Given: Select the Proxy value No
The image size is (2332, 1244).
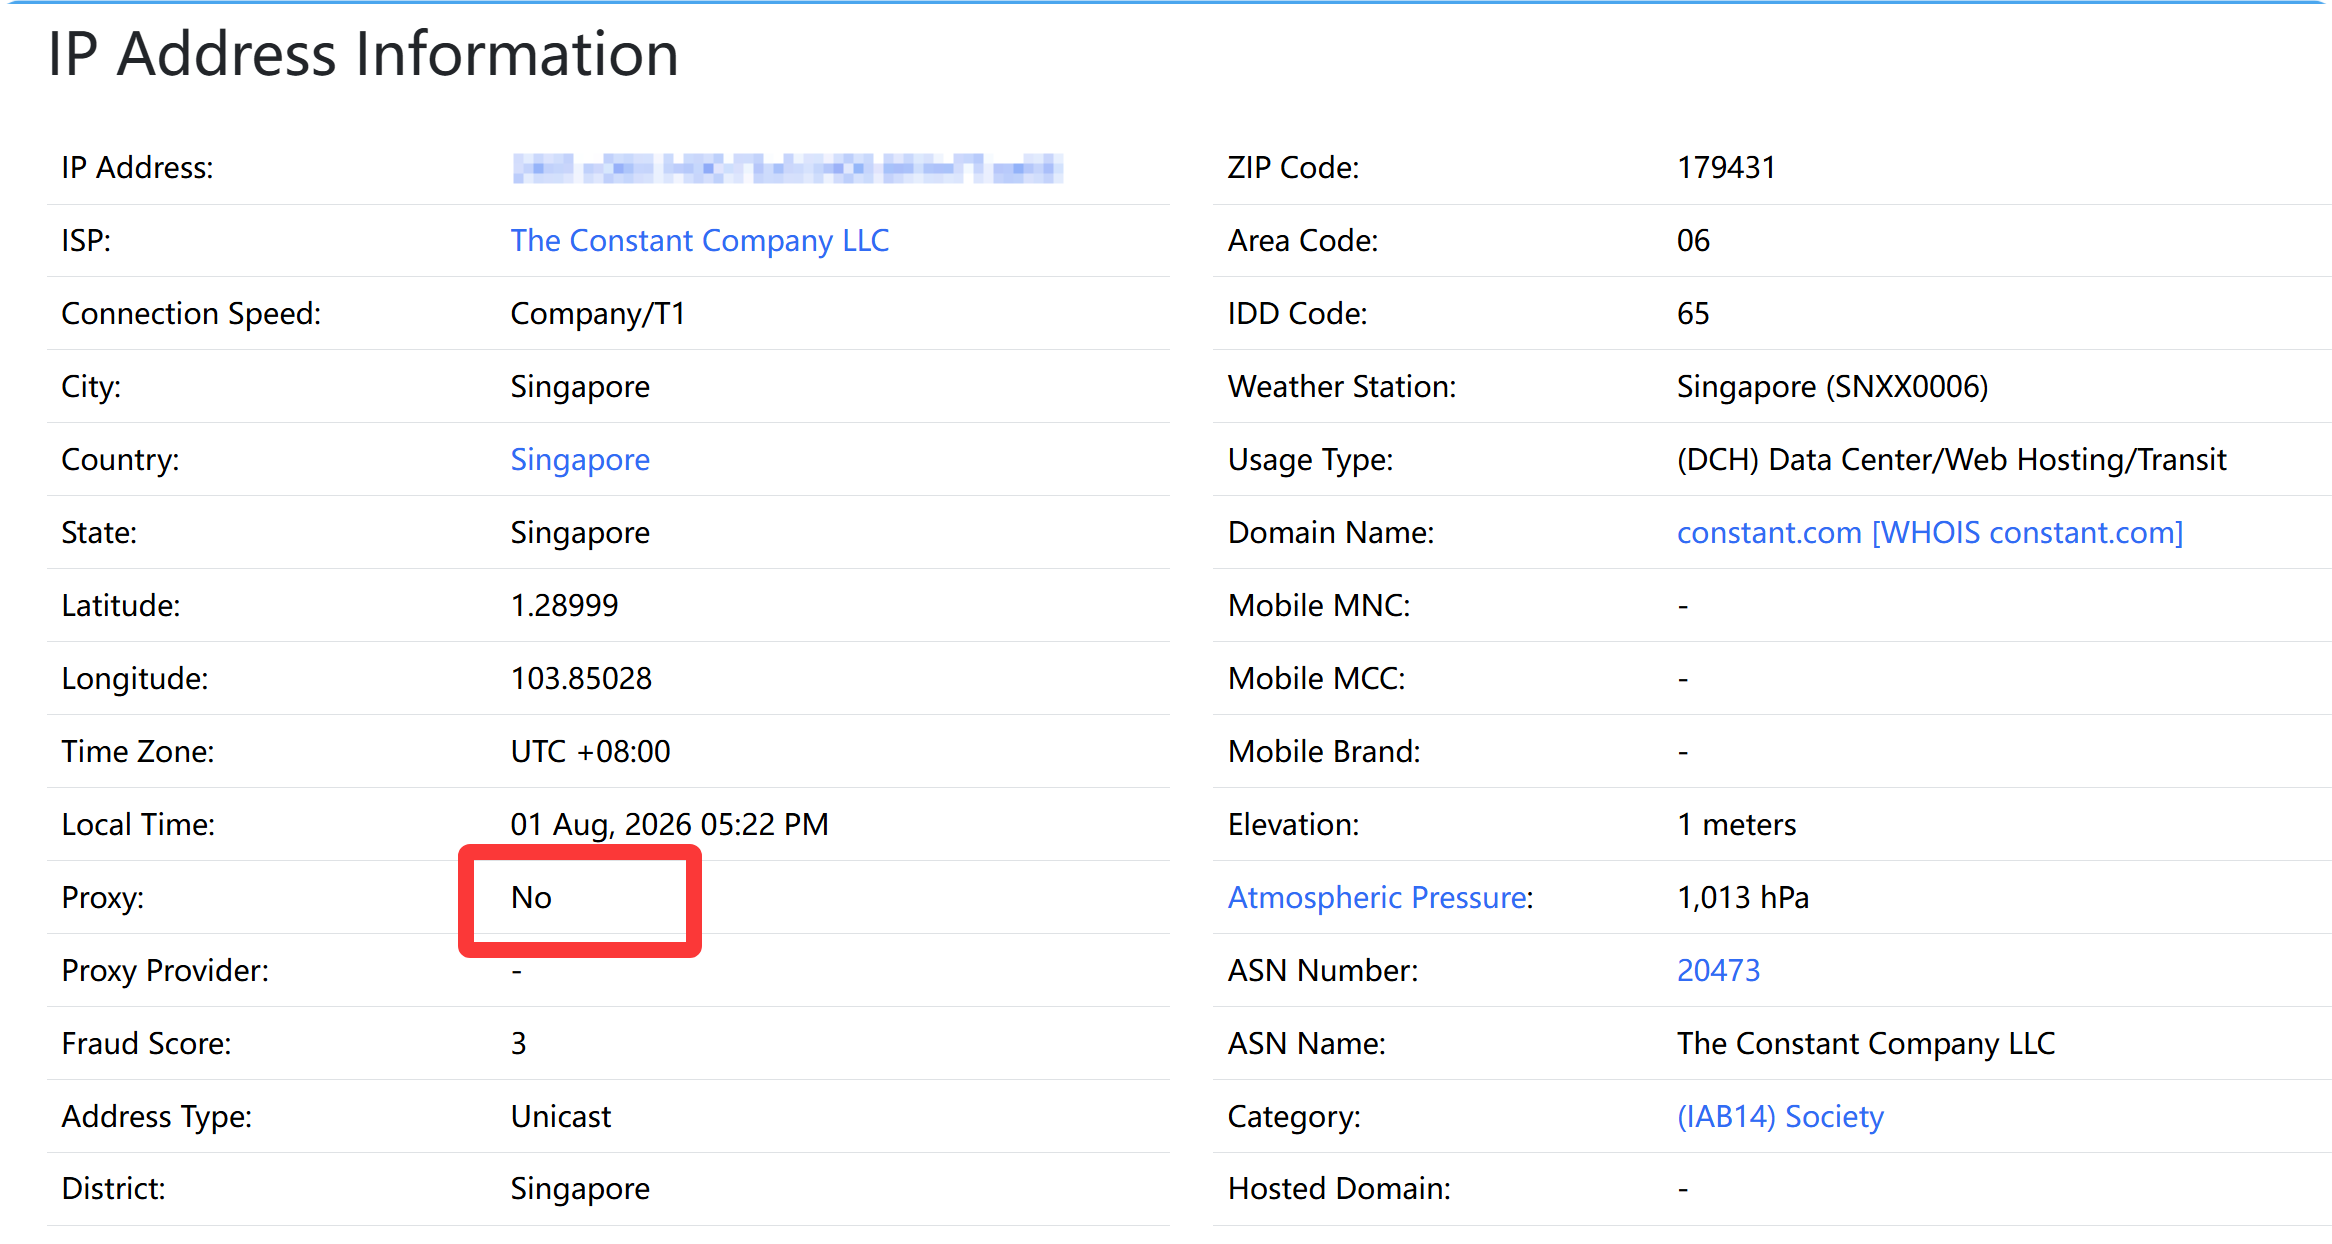Looking at the screenshot, I should click(531, 898).
